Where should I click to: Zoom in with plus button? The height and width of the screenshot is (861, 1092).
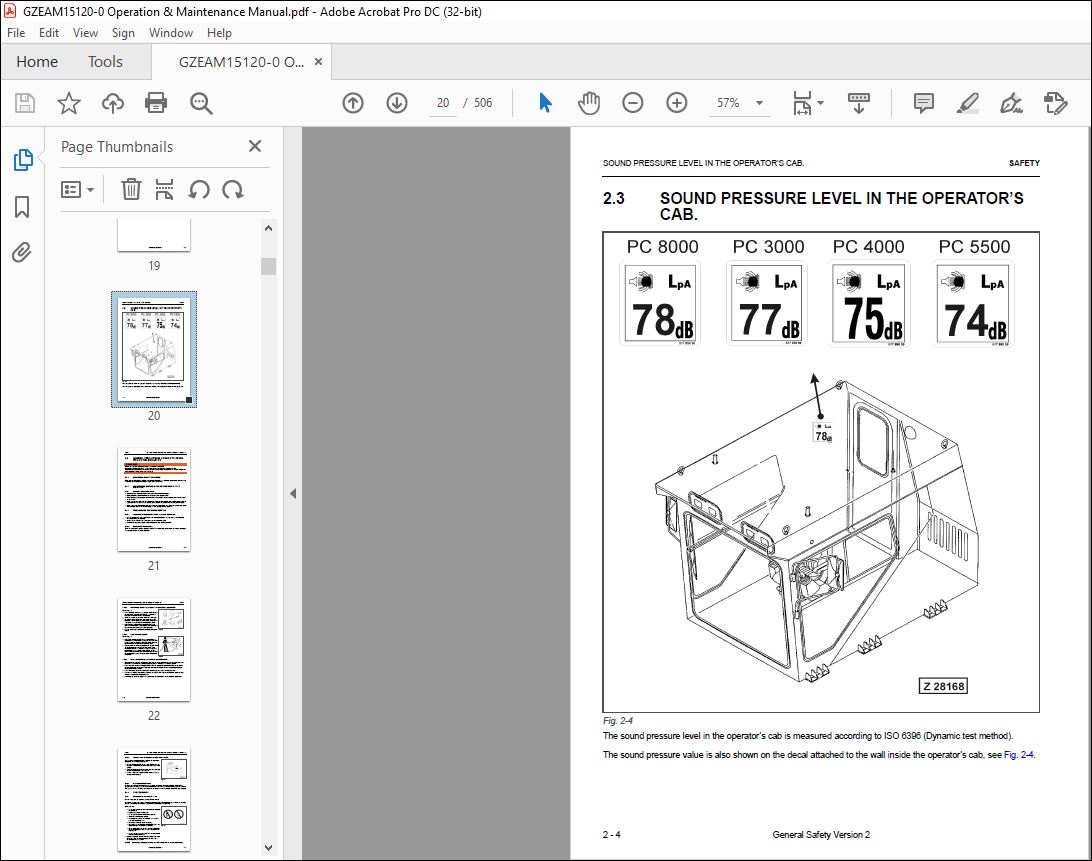[x=676, y=103]
